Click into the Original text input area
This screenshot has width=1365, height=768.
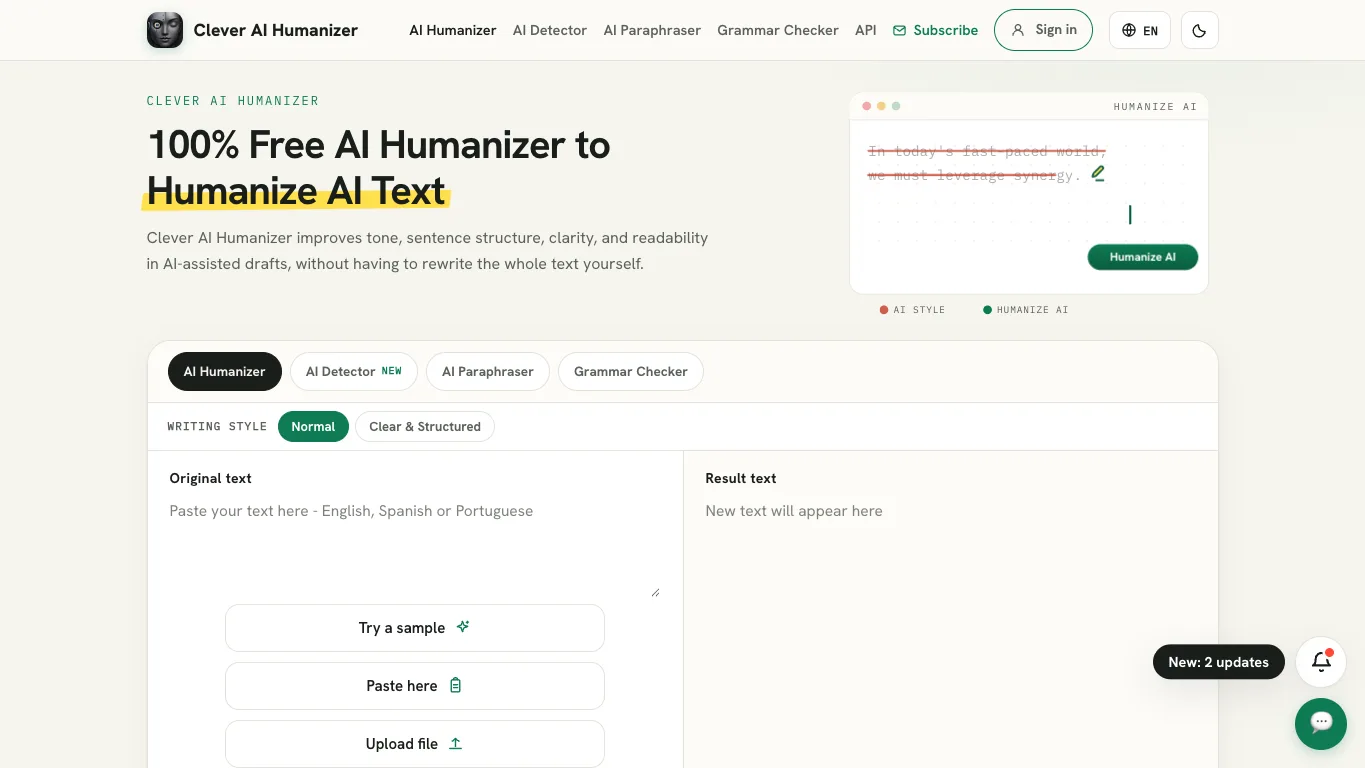click(x=414, y=548)
